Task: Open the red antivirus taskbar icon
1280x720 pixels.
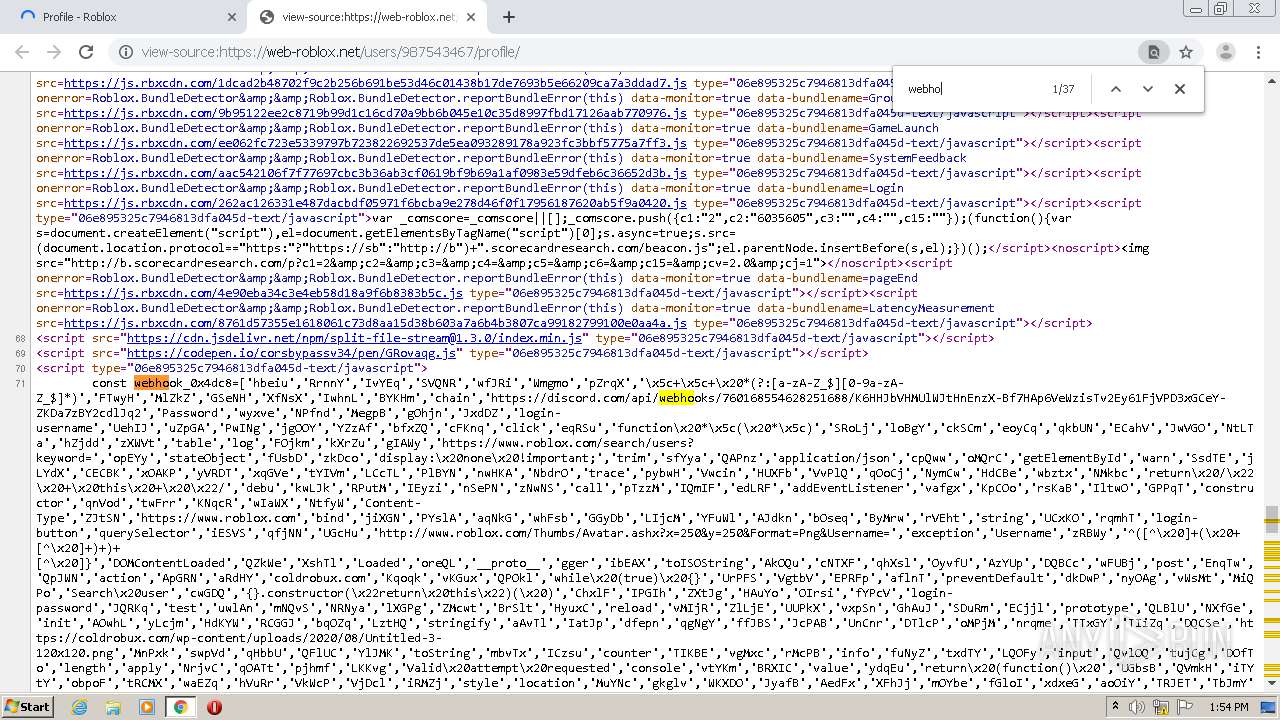Action: [x=214, y=707]
